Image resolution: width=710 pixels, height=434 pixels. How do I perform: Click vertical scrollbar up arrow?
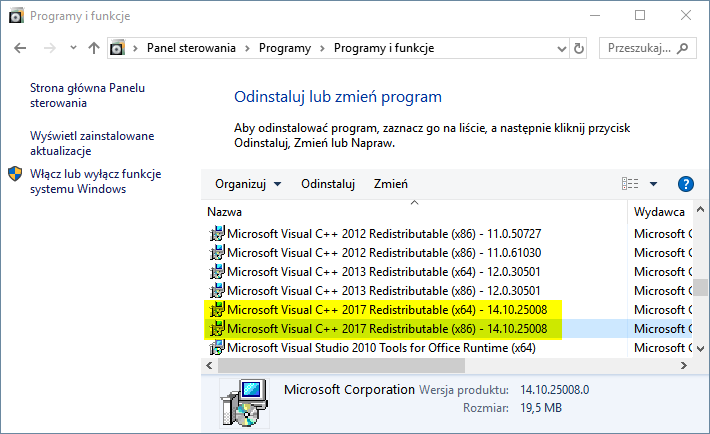[x=700, y=209]
